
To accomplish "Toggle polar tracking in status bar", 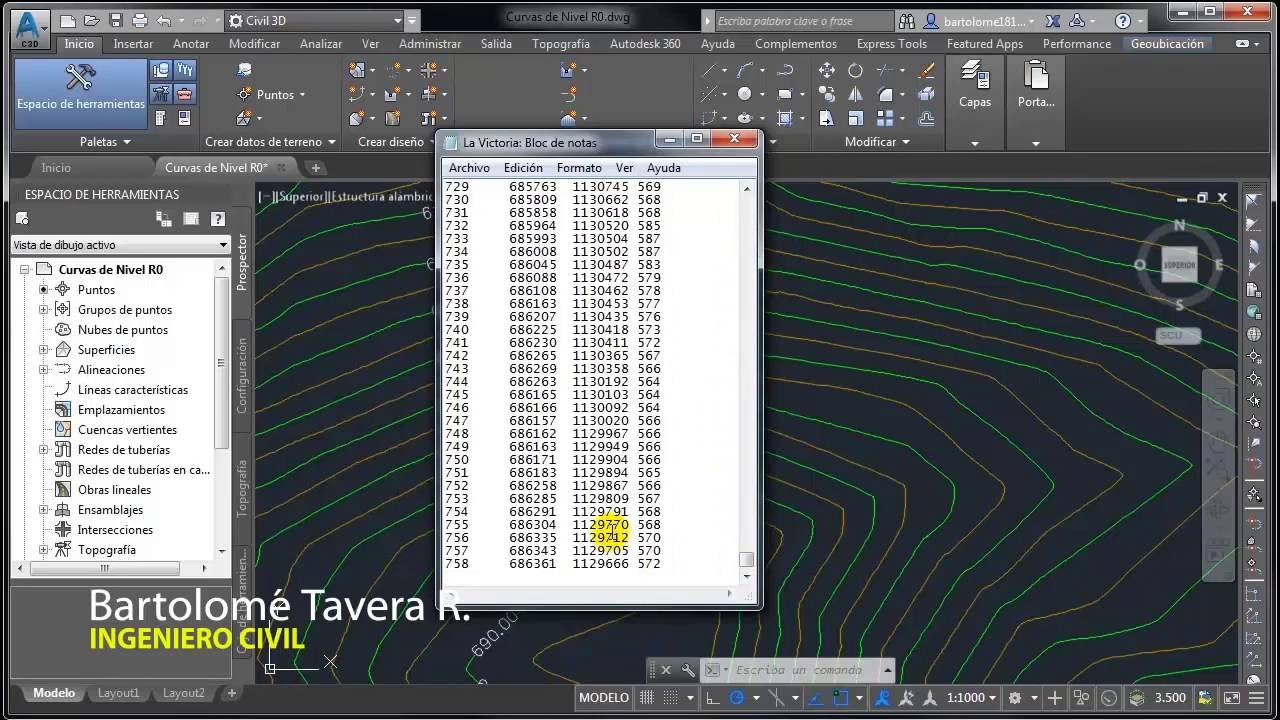I will [737, 698].
